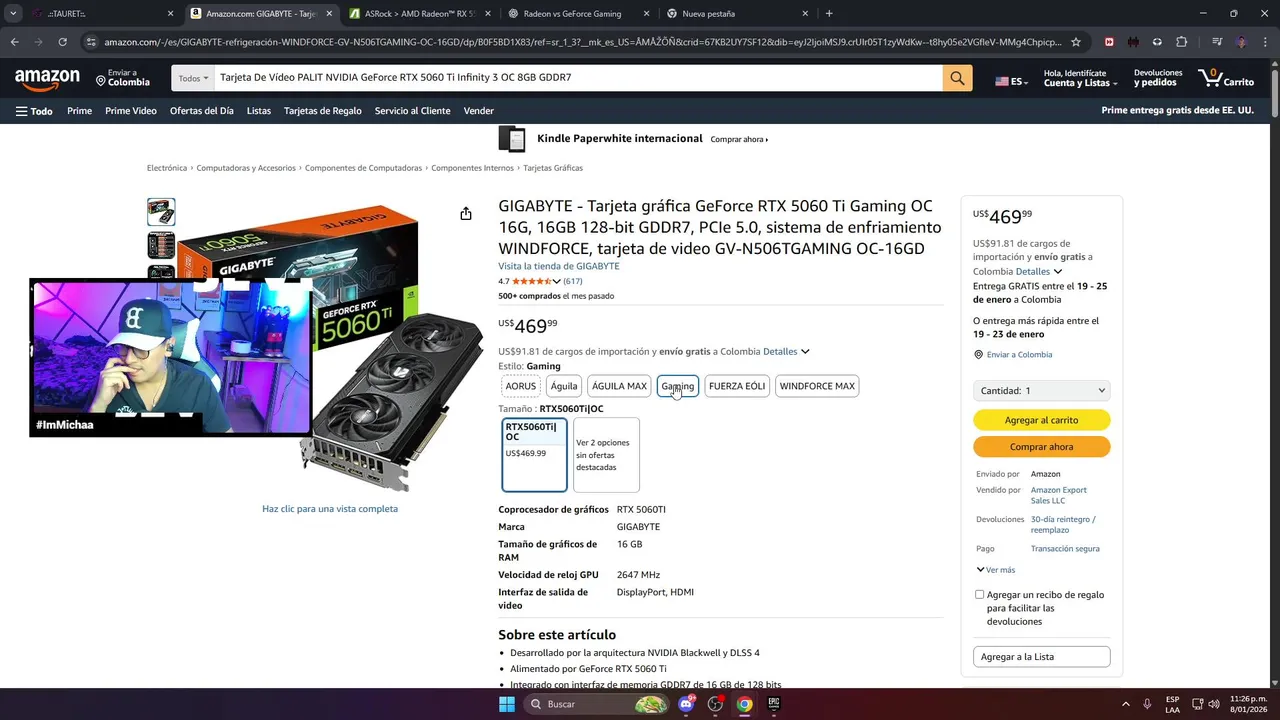
Task: Click Agregar a la Lista button
Action: [x=1041, y=657]
